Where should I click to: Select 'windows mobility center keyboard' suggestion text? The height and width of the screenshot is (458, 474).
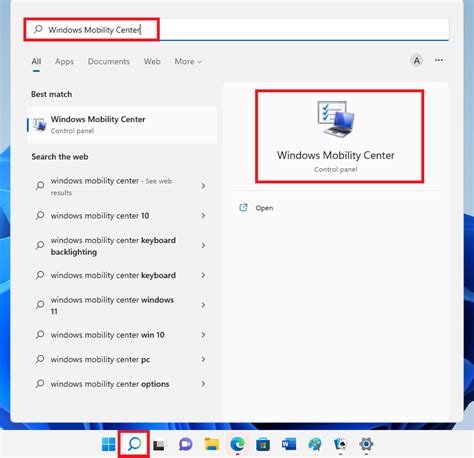113,275
